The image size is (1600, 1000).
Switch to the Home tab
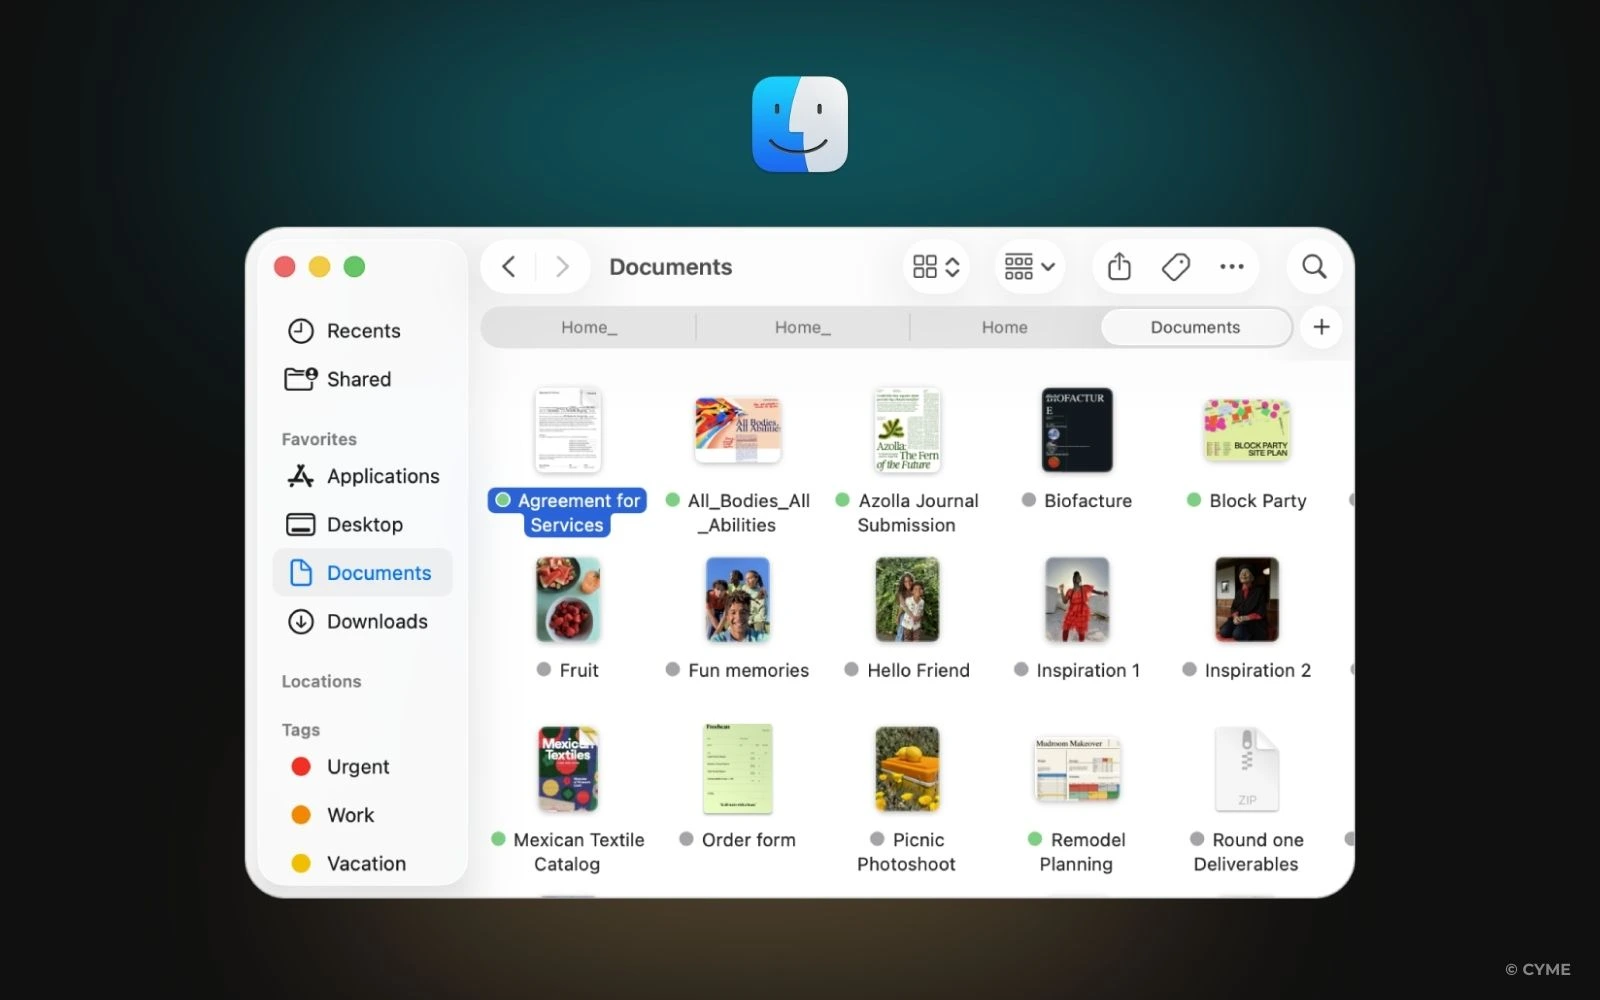(1003, 327)
